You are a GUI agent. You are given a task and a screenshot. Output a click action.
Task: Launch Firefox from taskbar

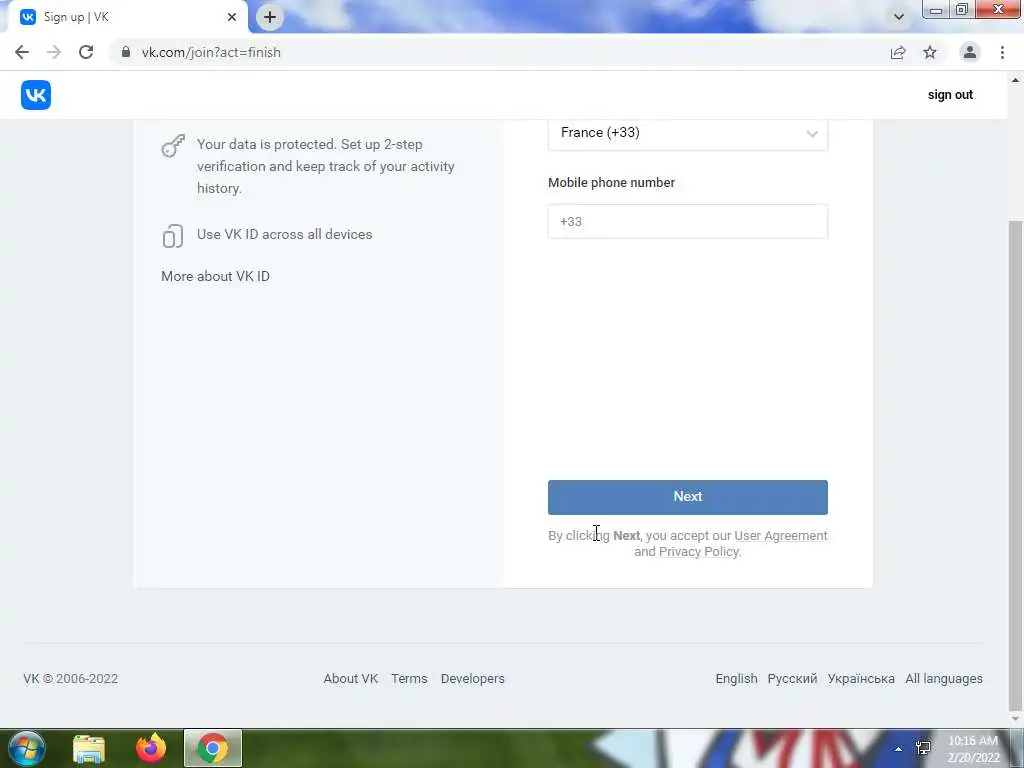151,748
